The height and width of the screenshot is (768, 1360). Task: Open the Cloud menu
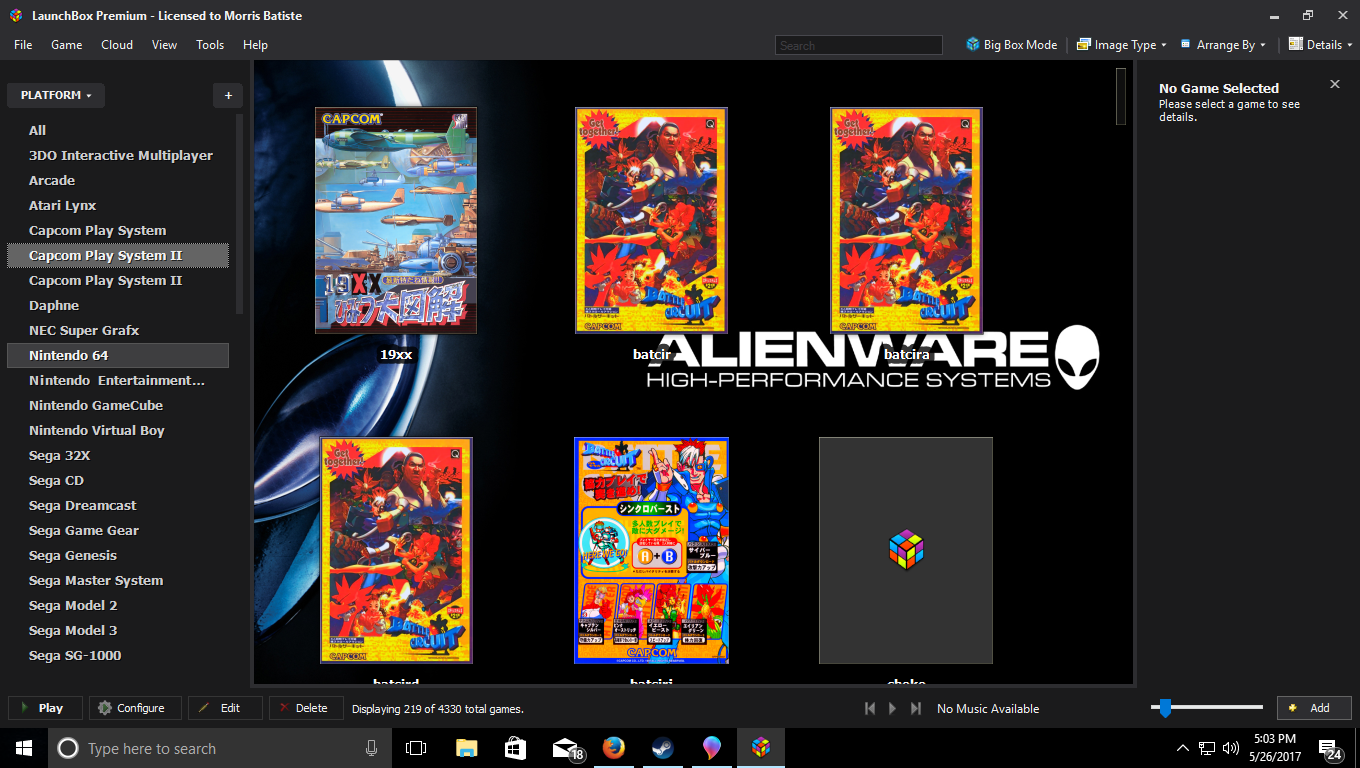tap(117, 45)
